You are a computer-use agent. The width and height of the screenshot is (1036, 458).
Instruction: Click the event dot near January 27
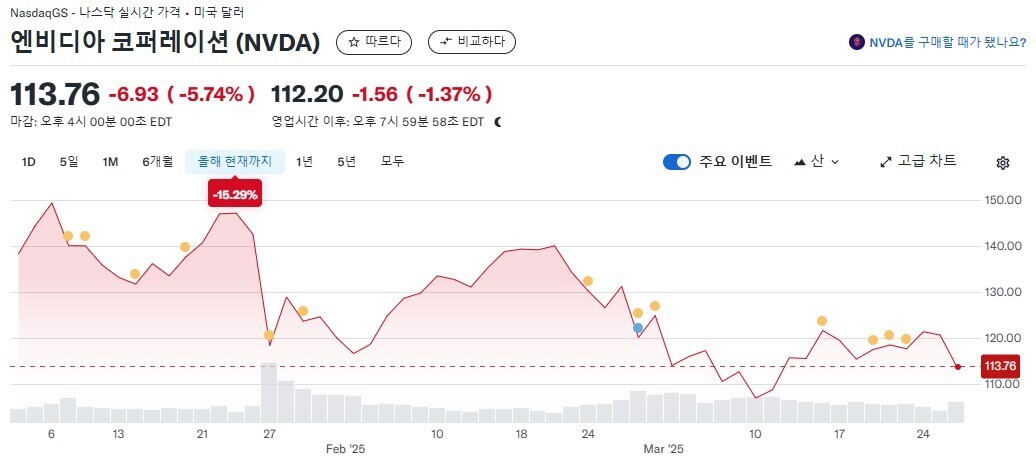269,335
